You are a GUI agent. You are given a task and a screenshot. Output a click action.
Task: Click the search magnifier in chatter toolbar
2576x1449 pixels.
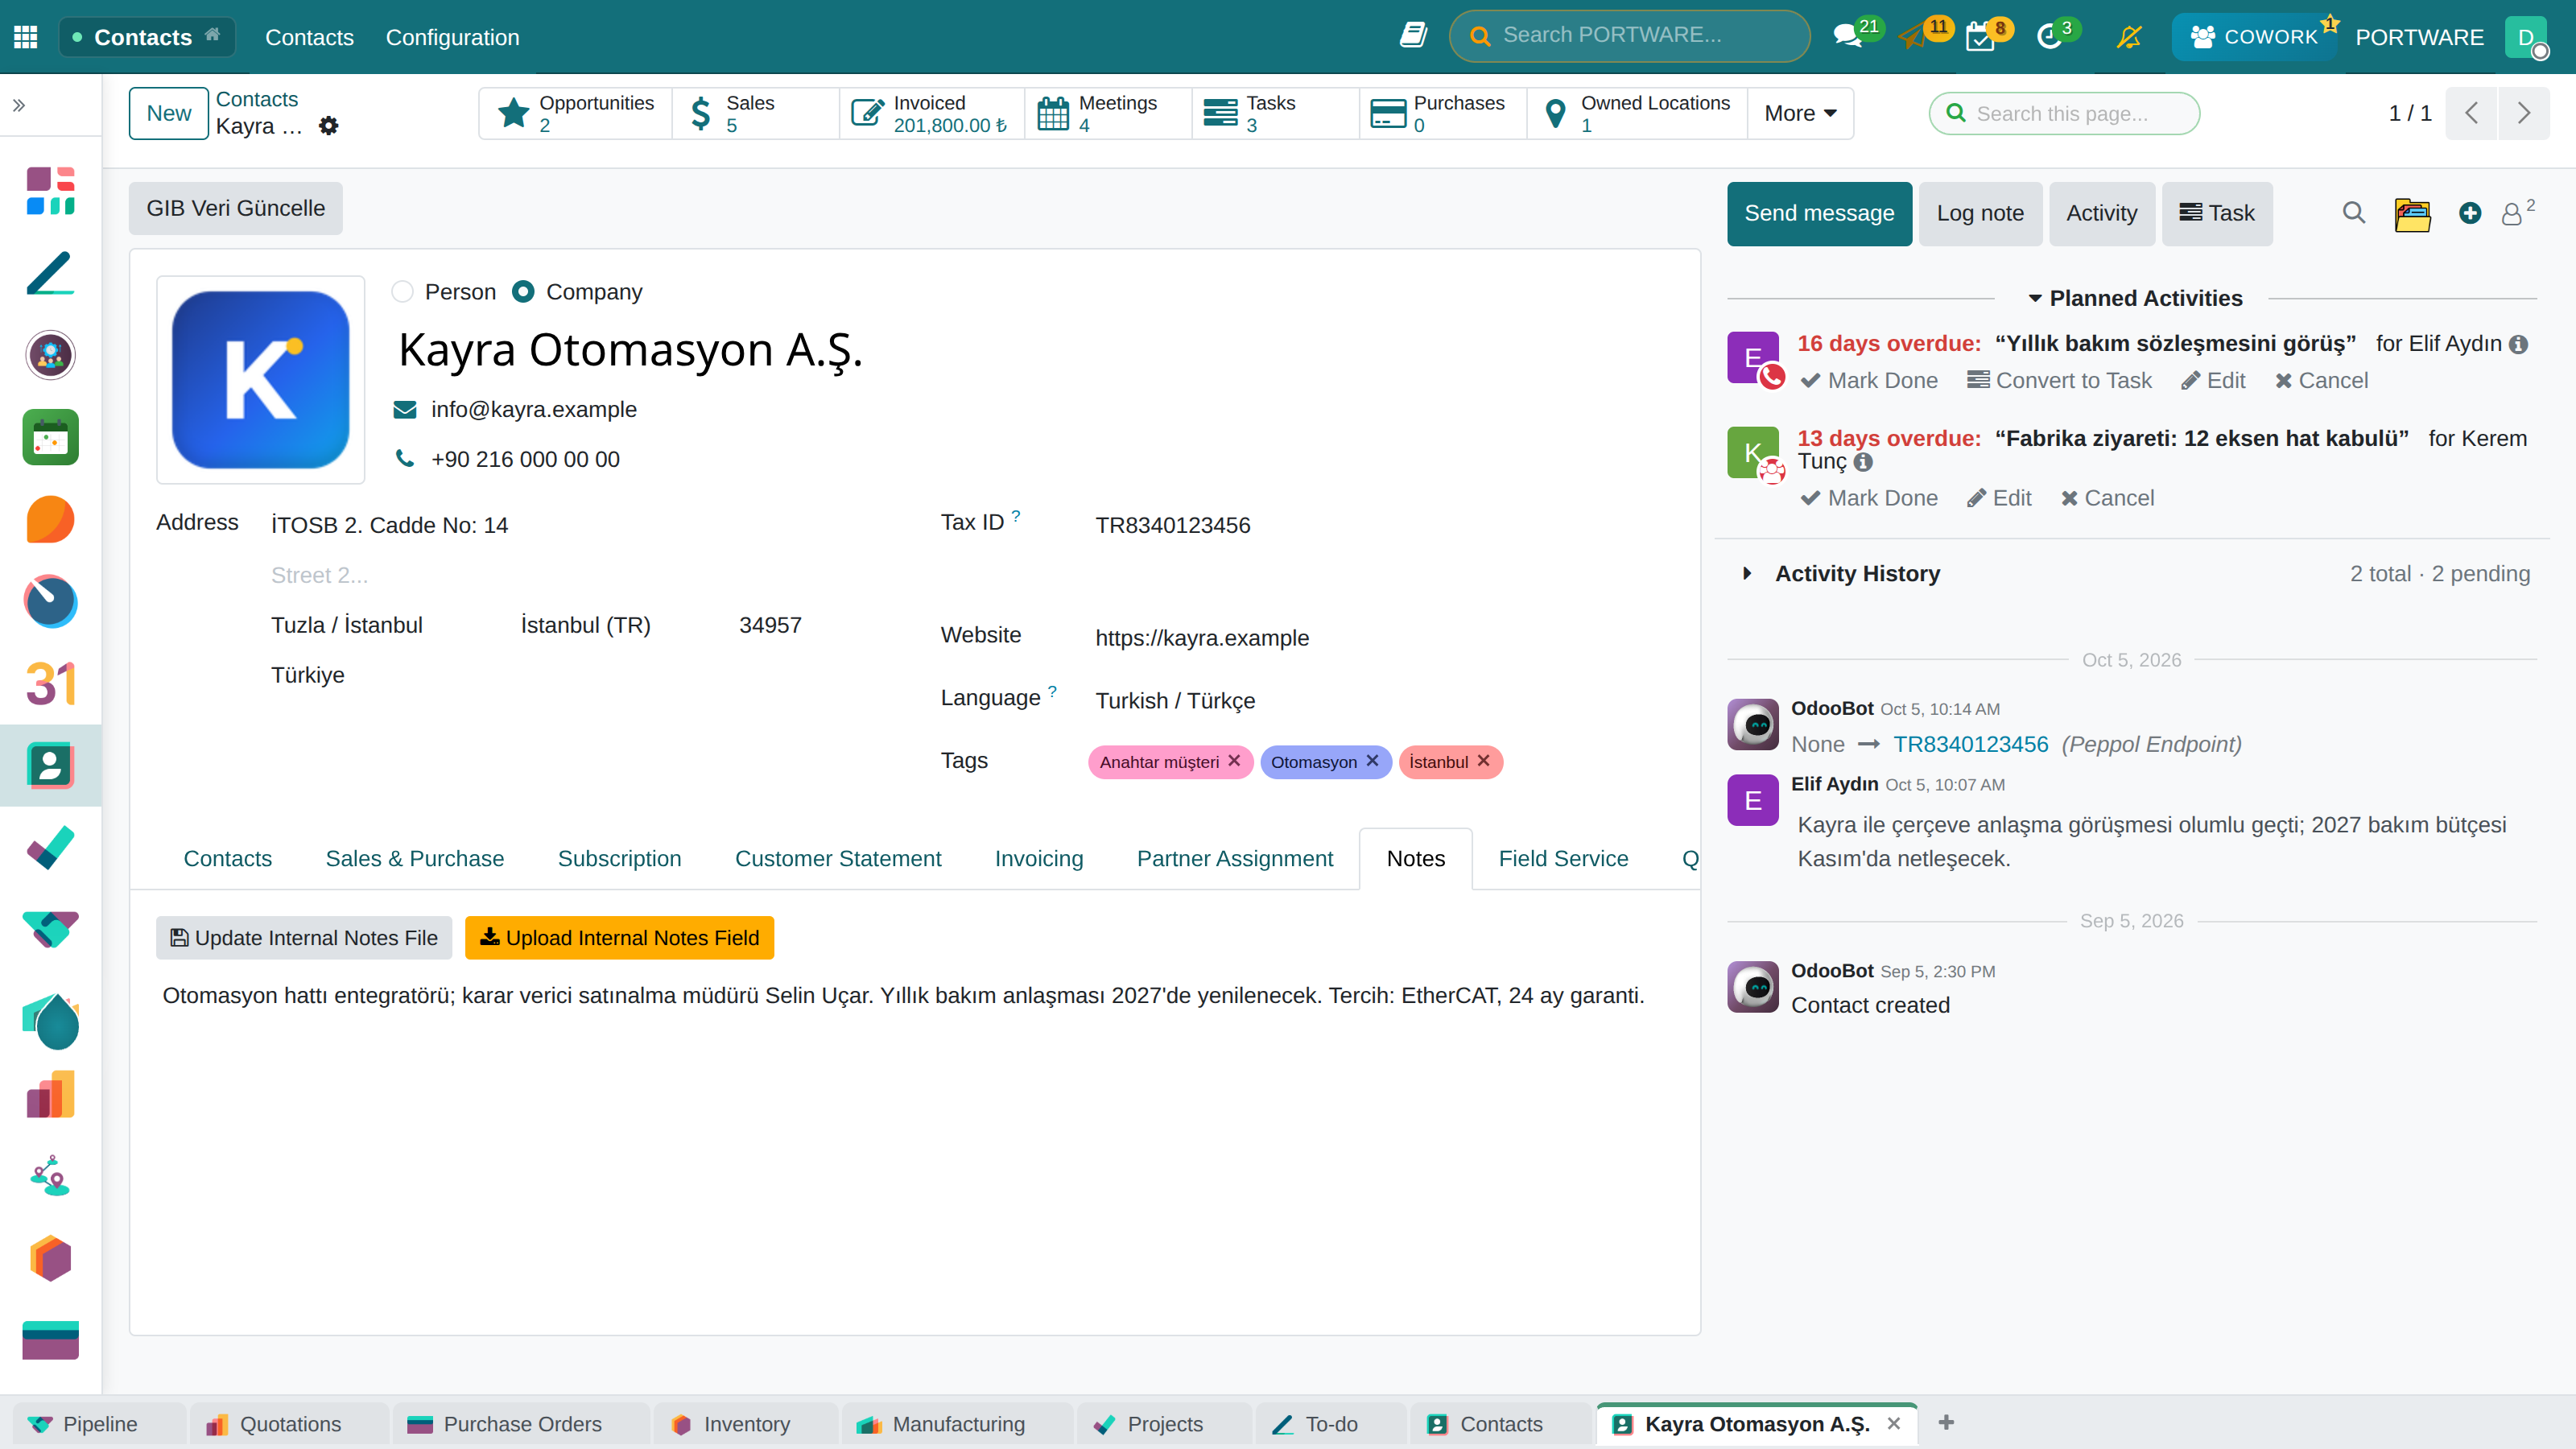[2354, 213]
